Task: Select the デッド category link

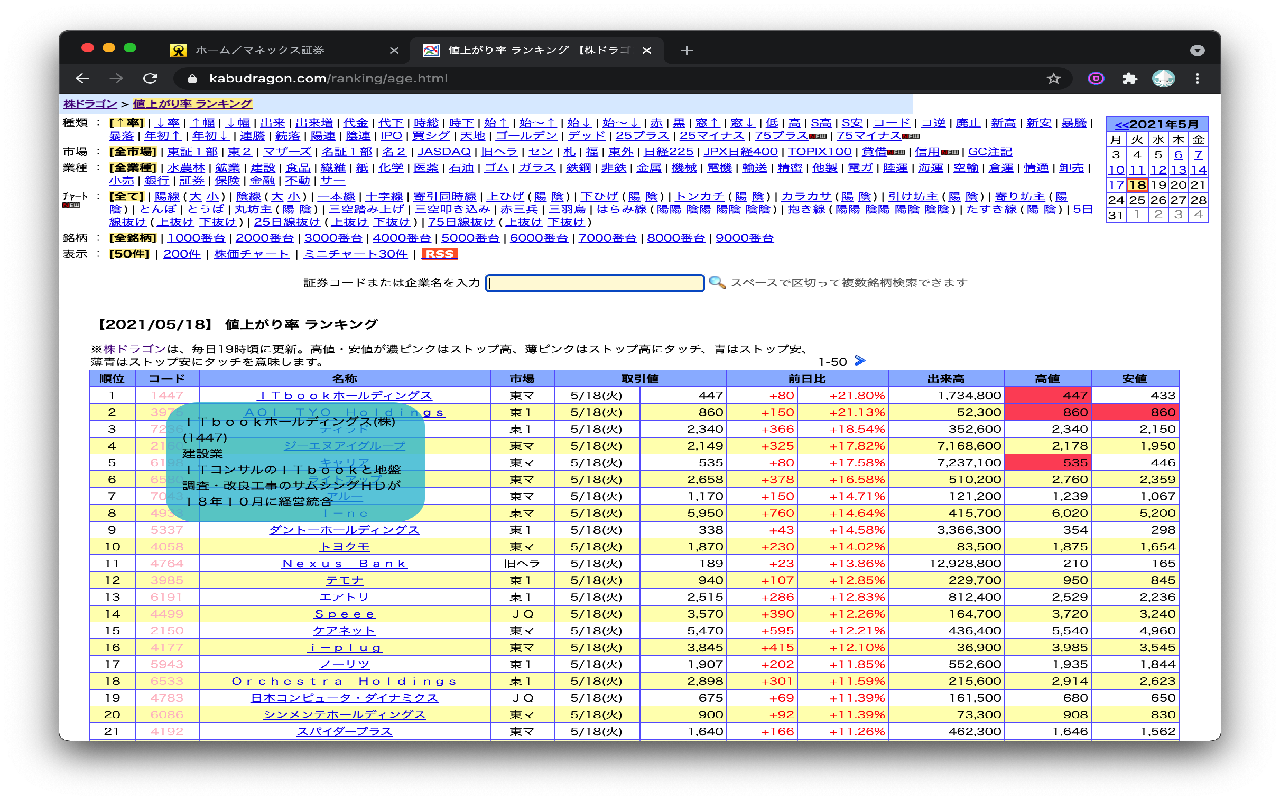Action: (586, 135)
